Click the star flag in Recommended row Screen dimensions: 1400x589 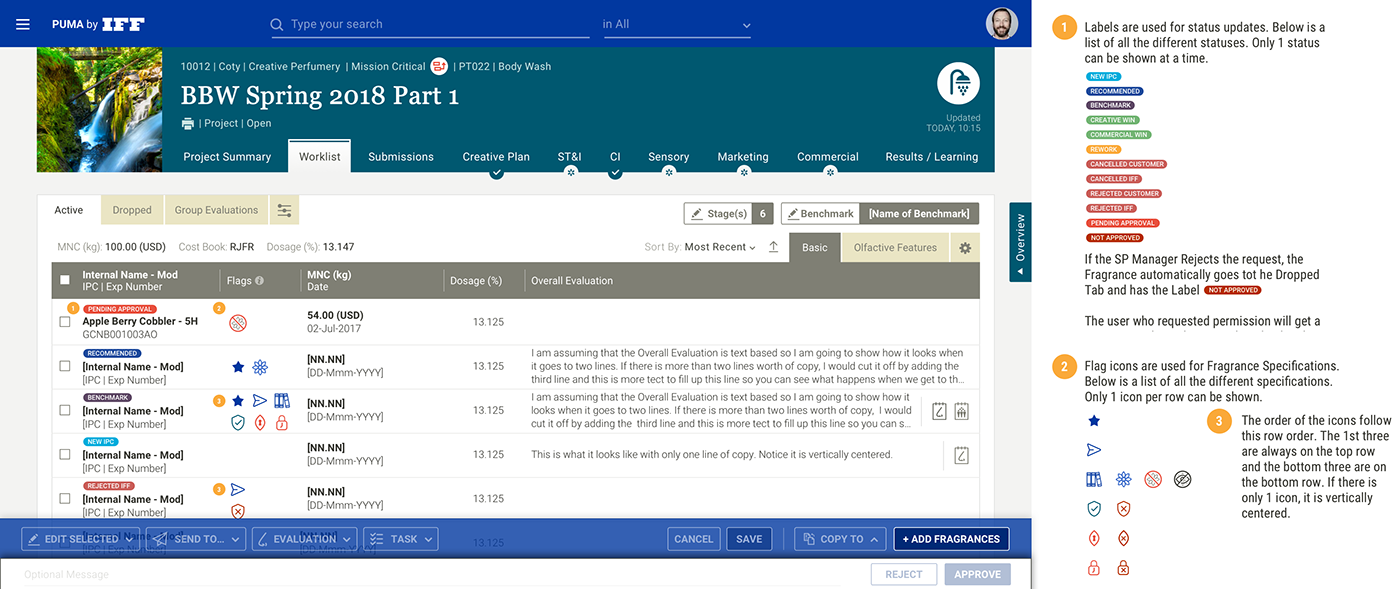point(238,367)
